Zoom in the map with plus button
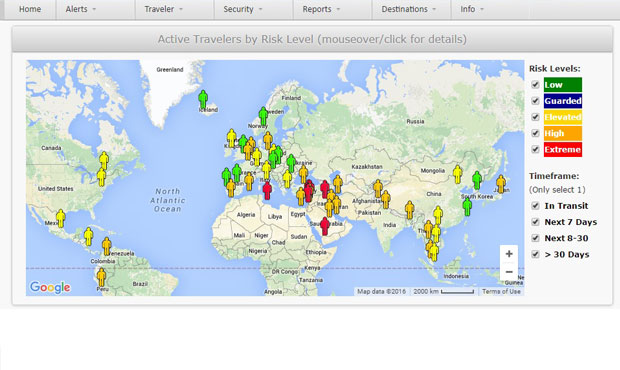Viewport: 620px width, 370px height. click(509, 254)
